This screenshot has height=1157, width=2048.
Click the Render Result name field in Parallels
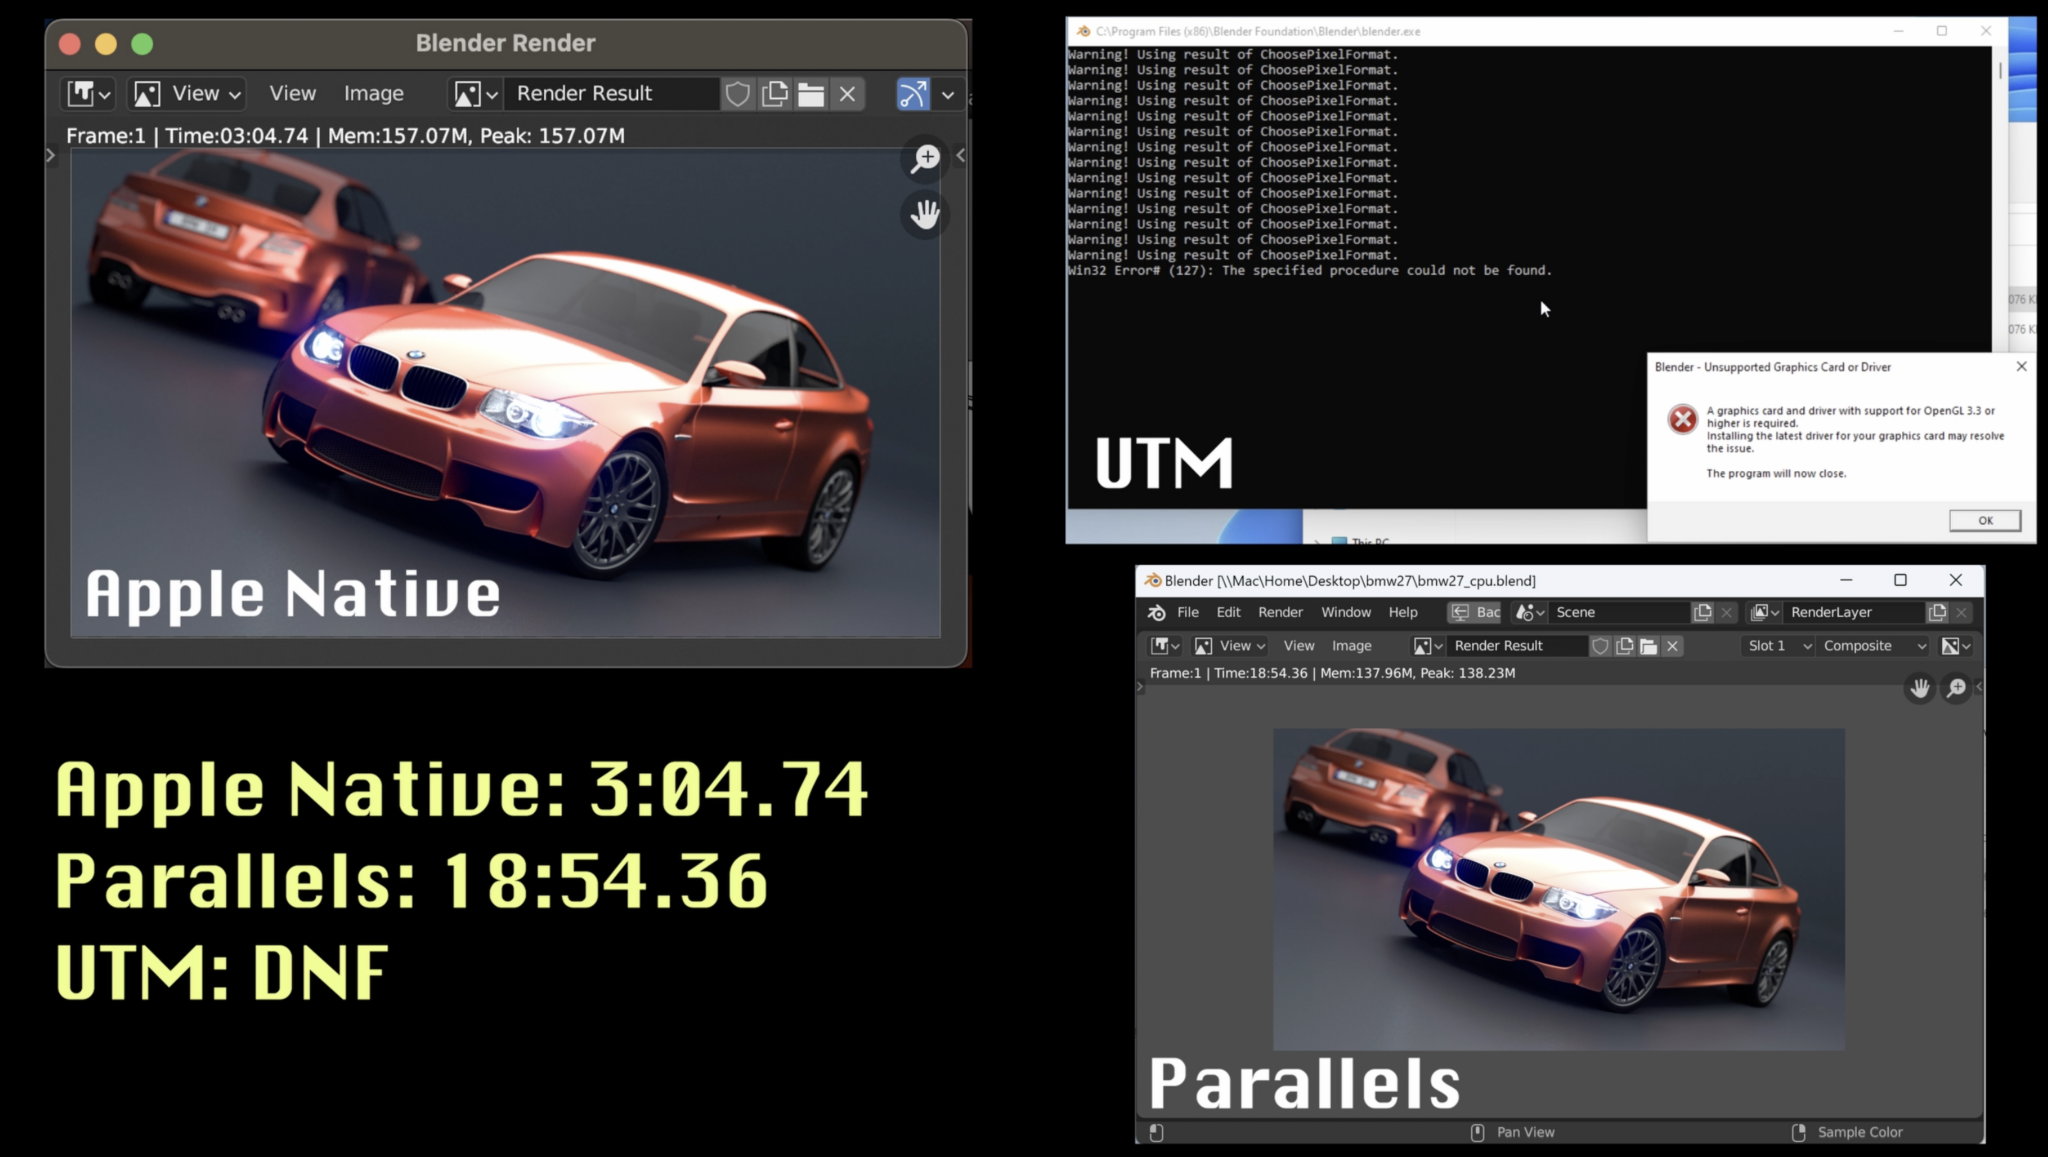[x=1516, y=646]
